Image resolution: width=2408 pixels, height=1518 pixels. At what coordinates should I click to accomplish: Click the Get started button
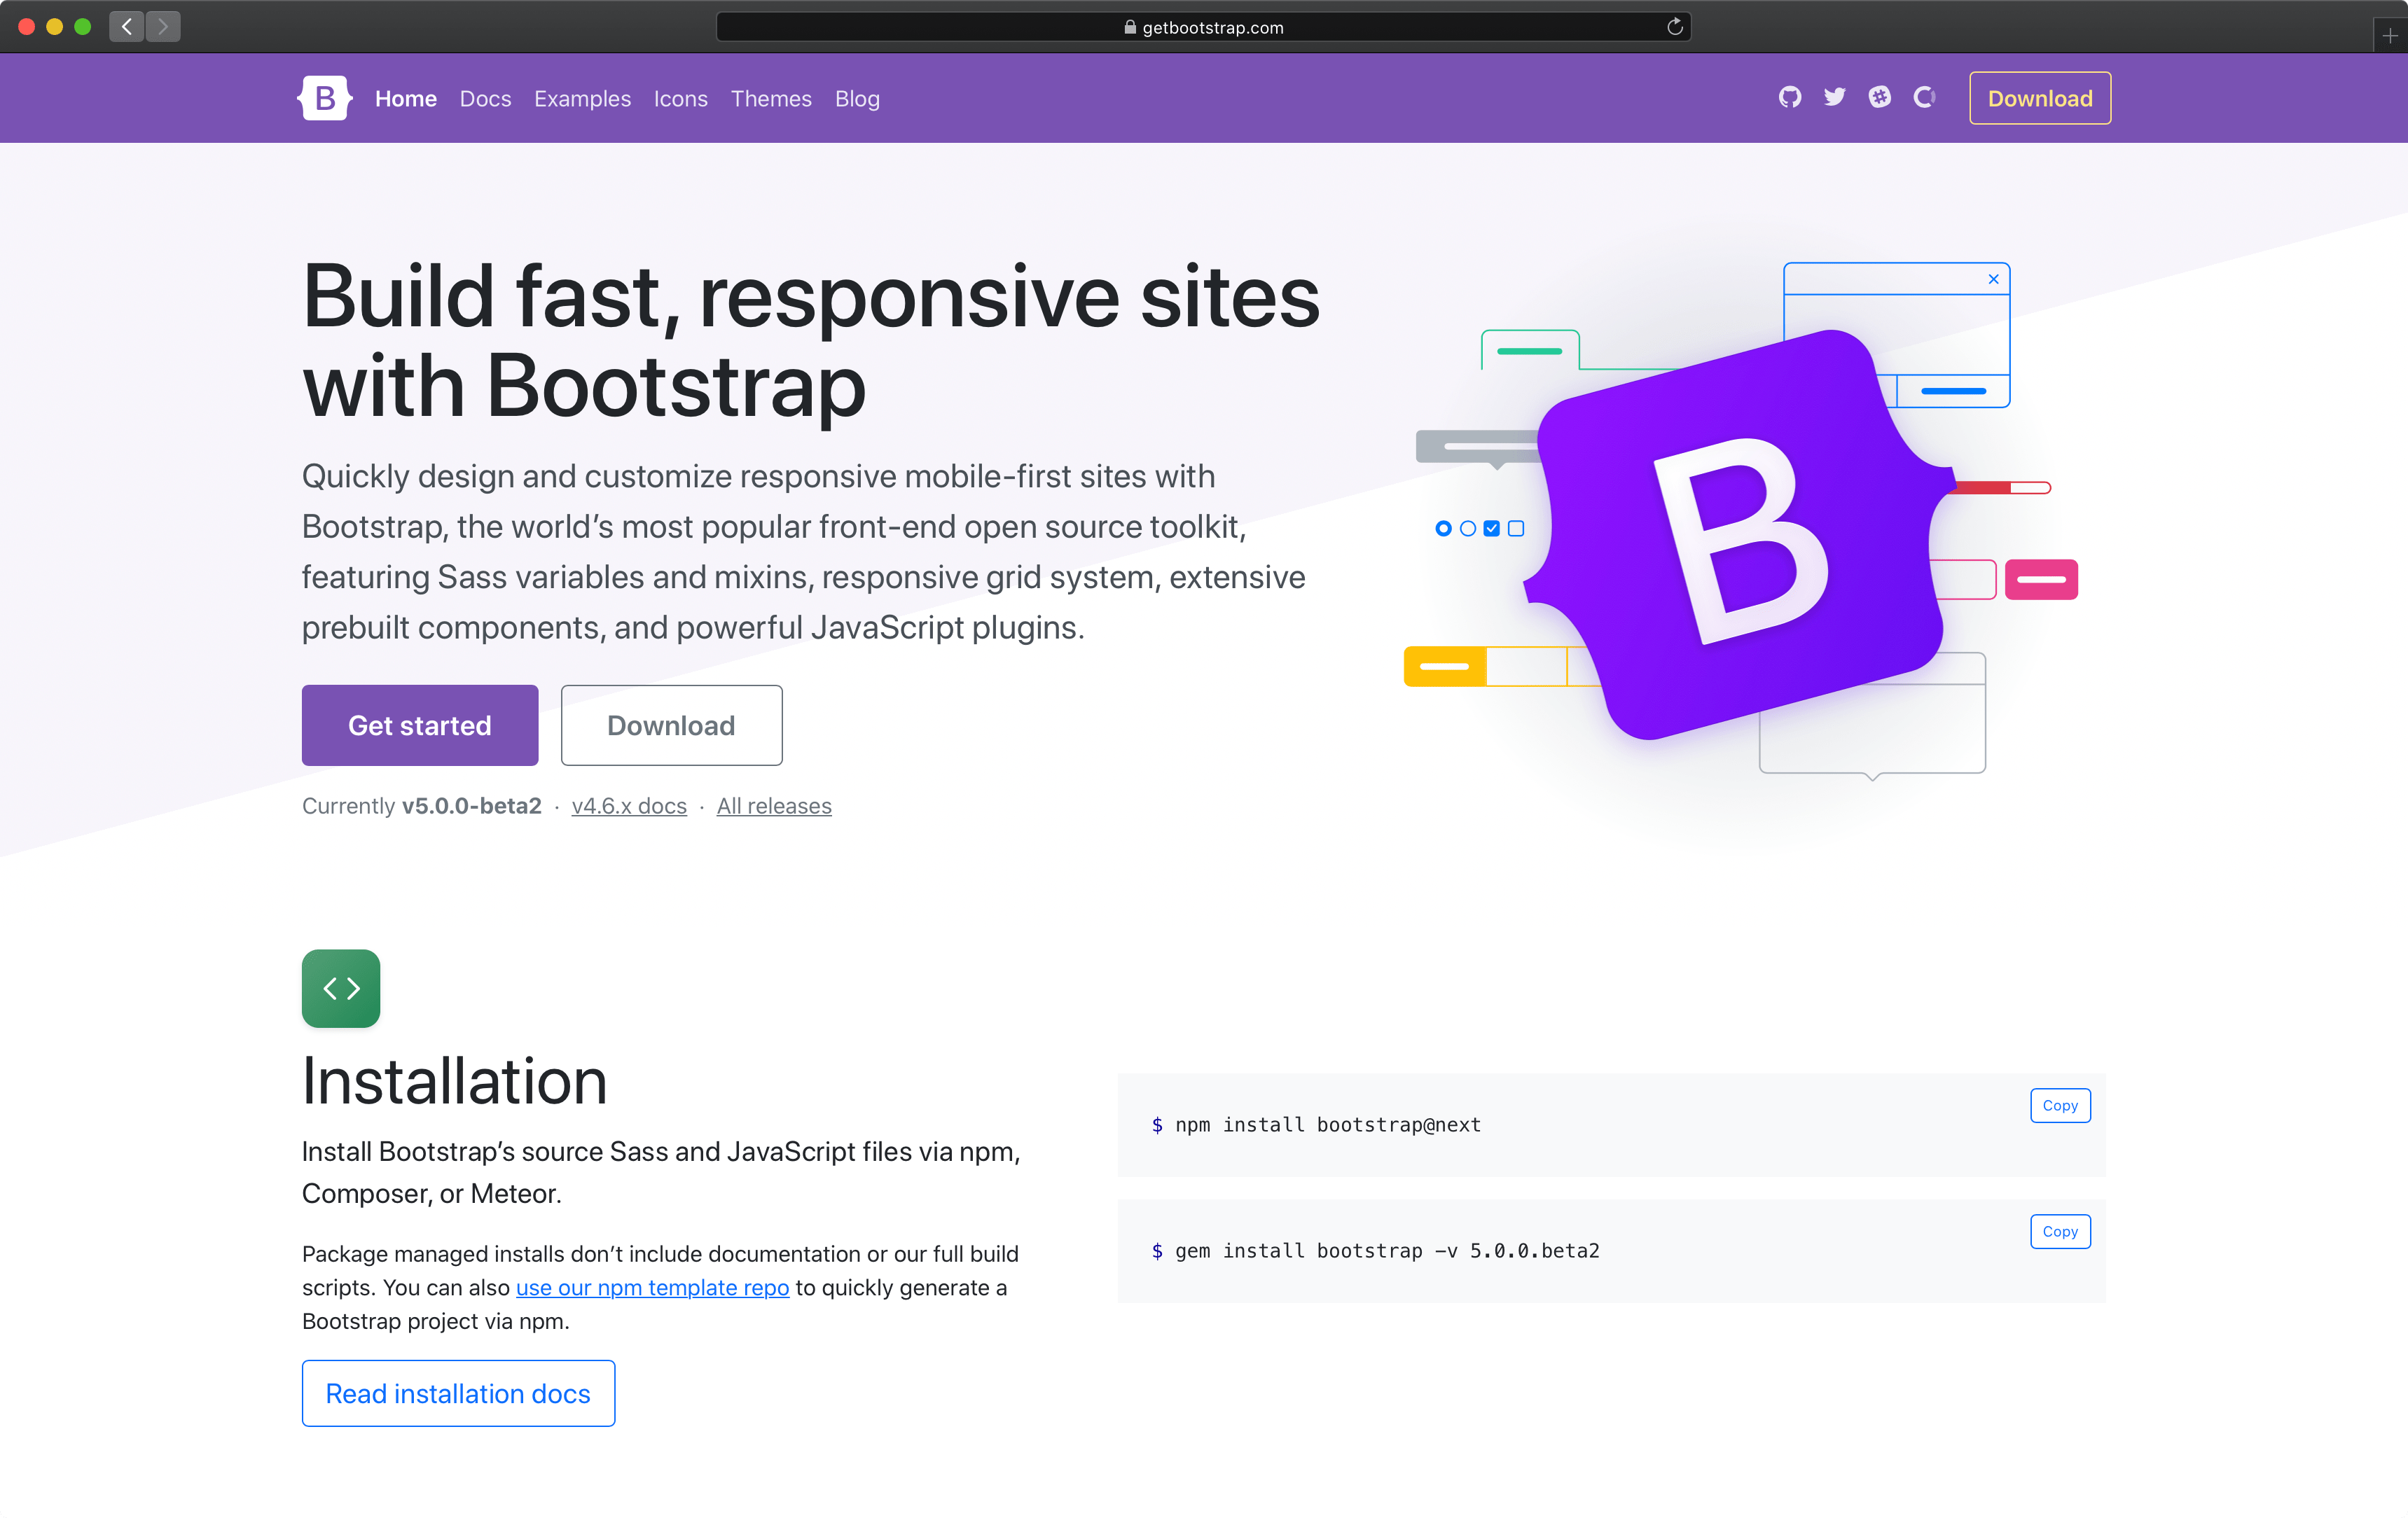pyautogui.click(x=420, y=724)
